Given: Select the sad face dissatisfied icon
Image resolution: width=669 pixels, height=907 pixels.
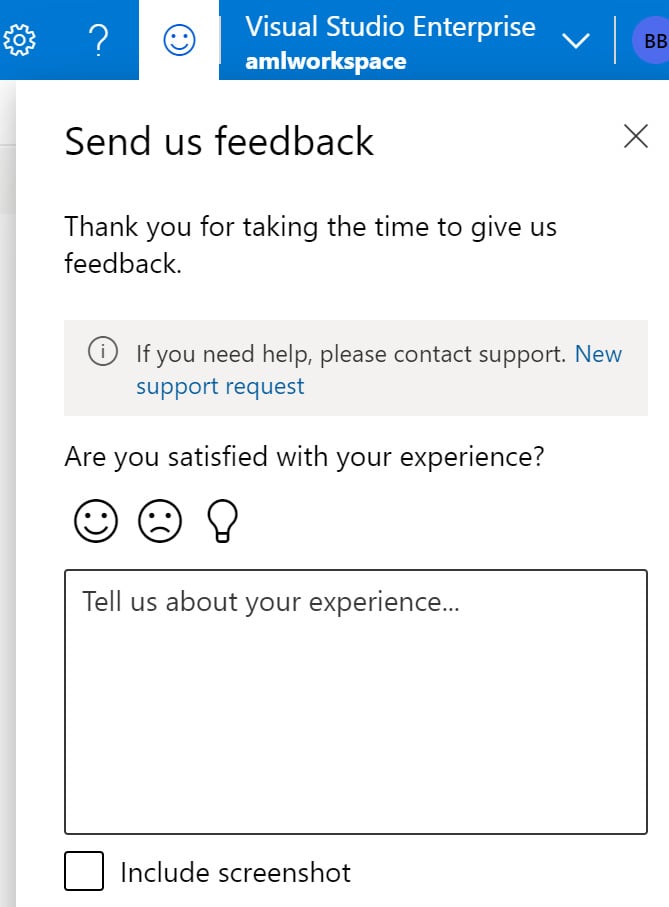Looking at the screenshot, I should (160, 521).
